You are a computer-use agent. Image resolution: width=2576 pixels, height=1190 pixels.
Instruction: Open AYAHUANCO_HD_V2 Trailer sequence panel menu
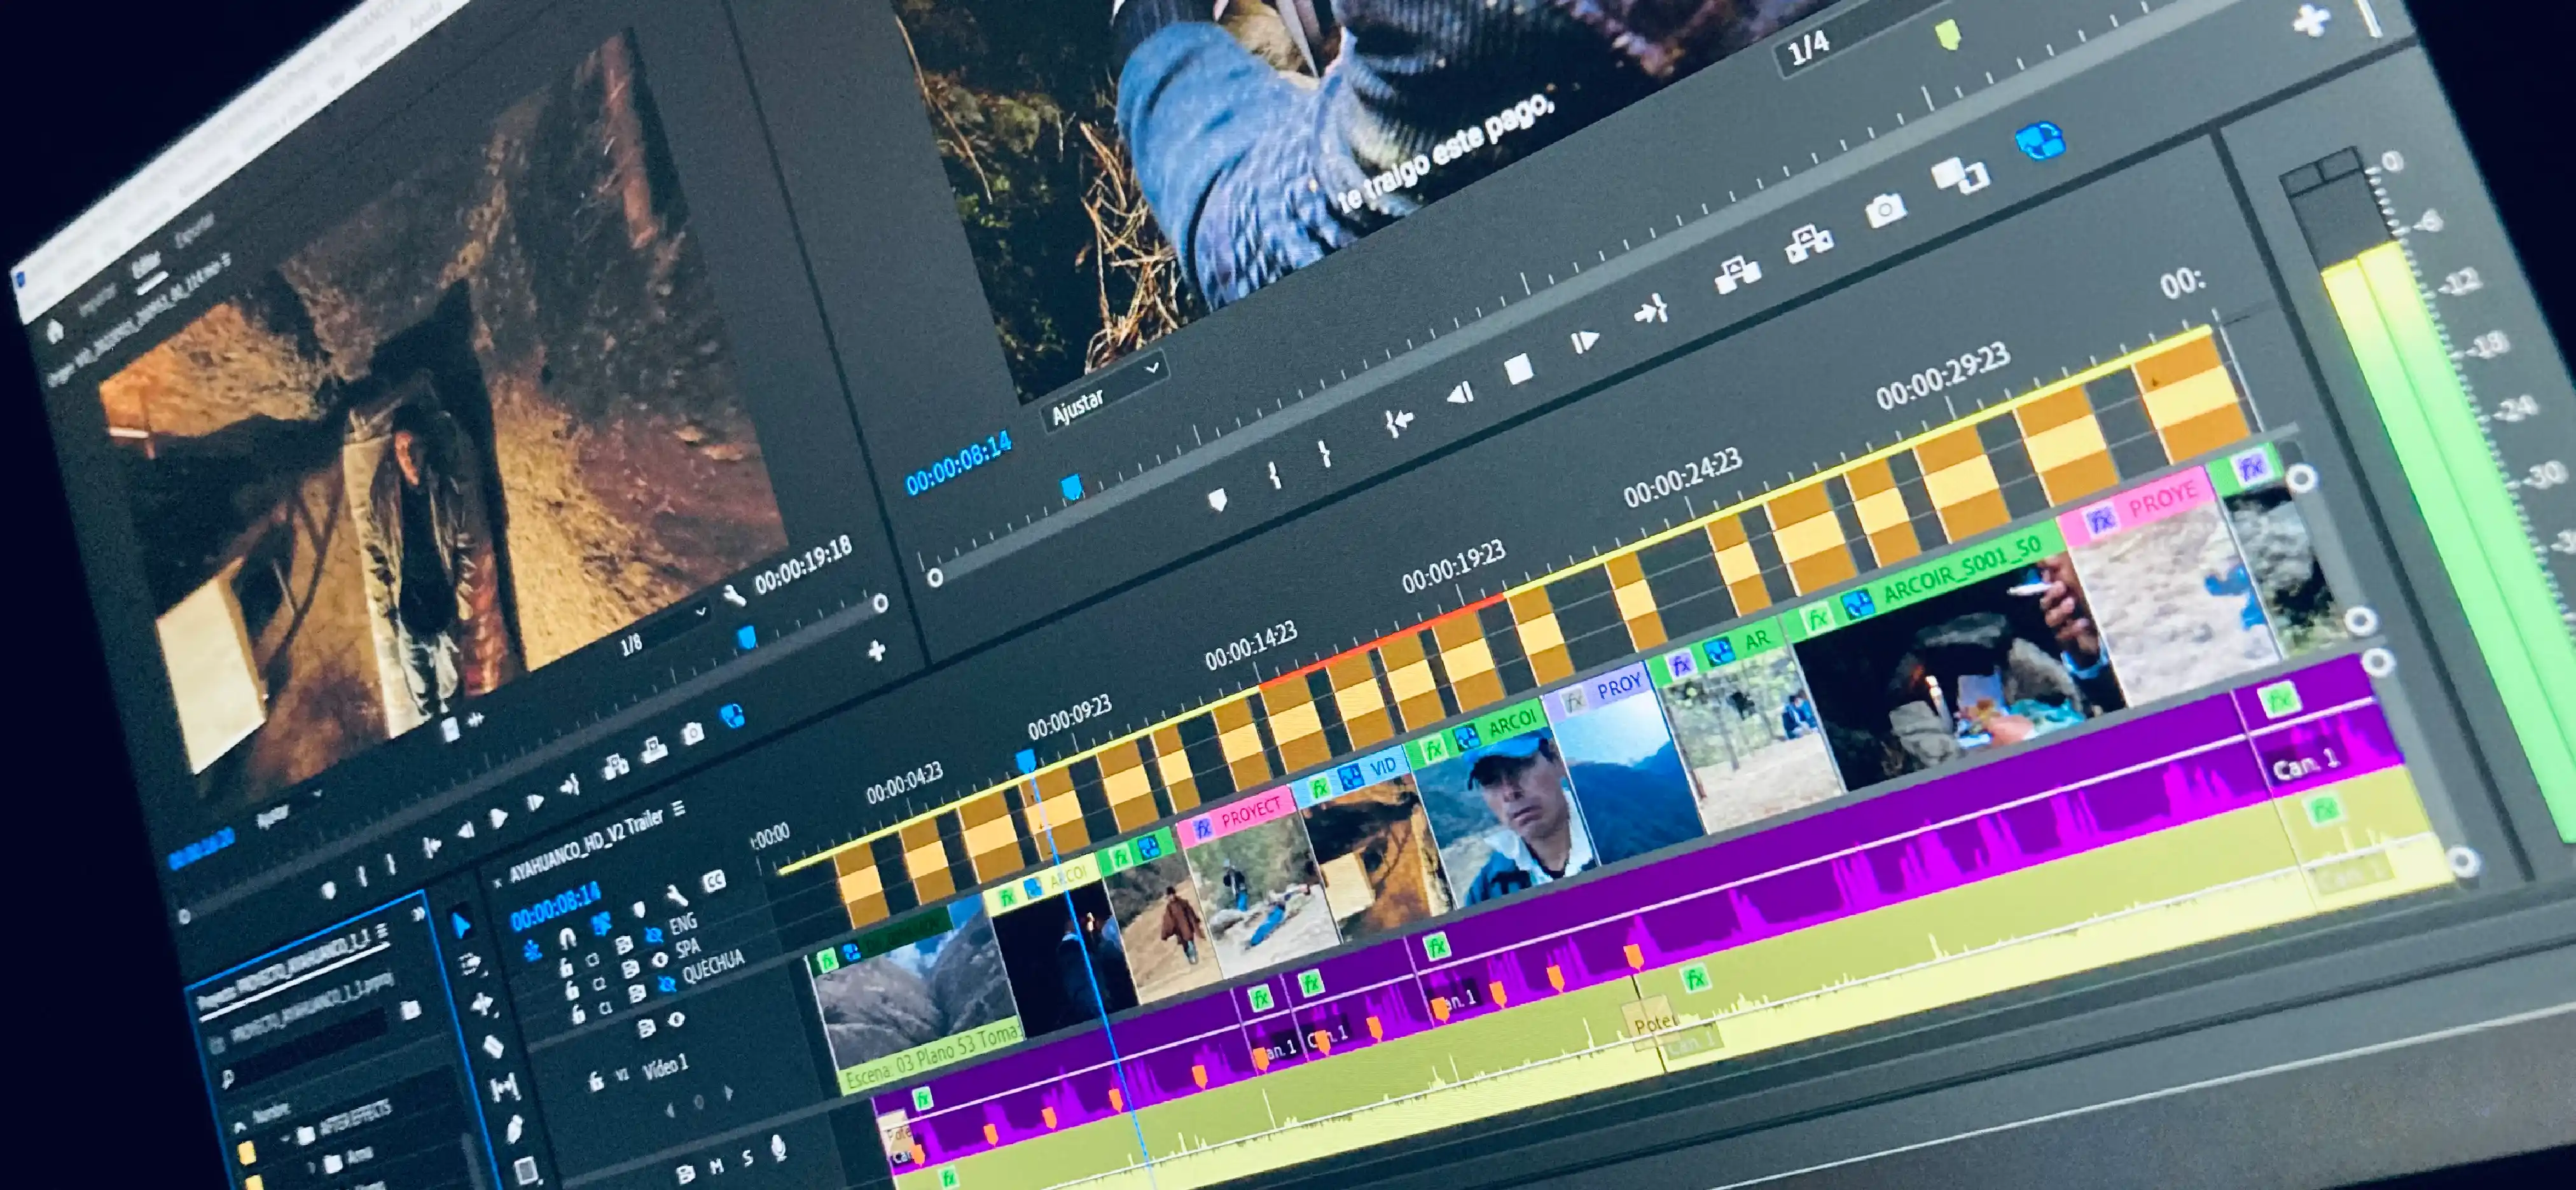click(x=678, y=809)
